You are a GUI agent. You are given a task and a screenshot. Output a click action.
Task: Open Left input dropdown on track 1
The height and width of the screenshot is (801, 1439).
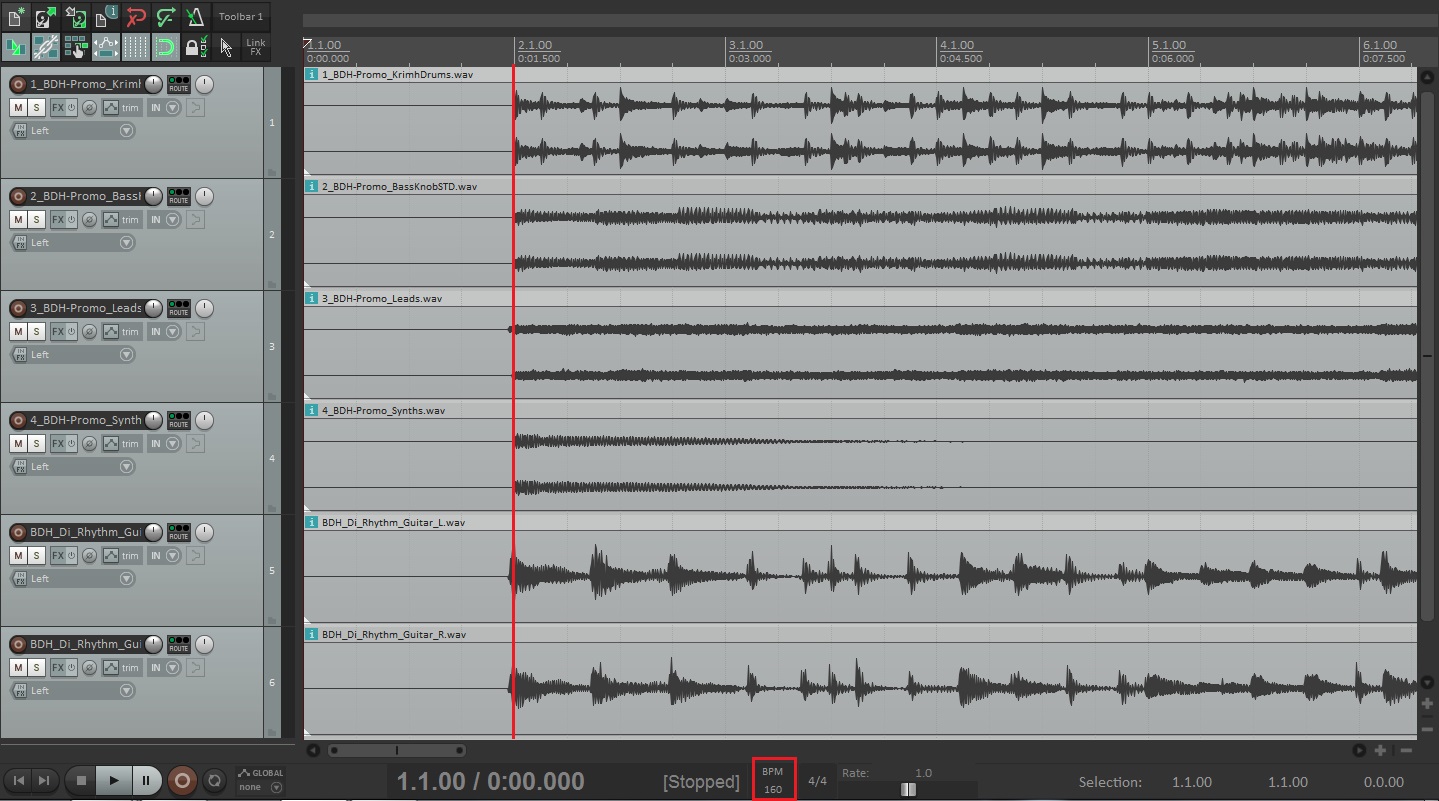click(x=73, y=130)
